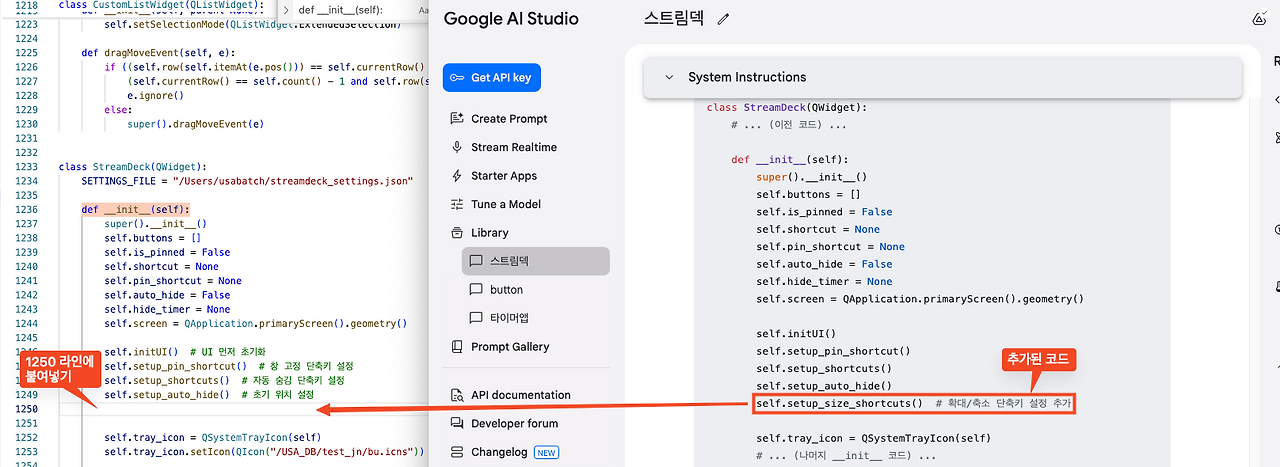Screen dimensions: 1280x467
Task: Click the Google AI Studio logo text
Action: tap(511, 19)
